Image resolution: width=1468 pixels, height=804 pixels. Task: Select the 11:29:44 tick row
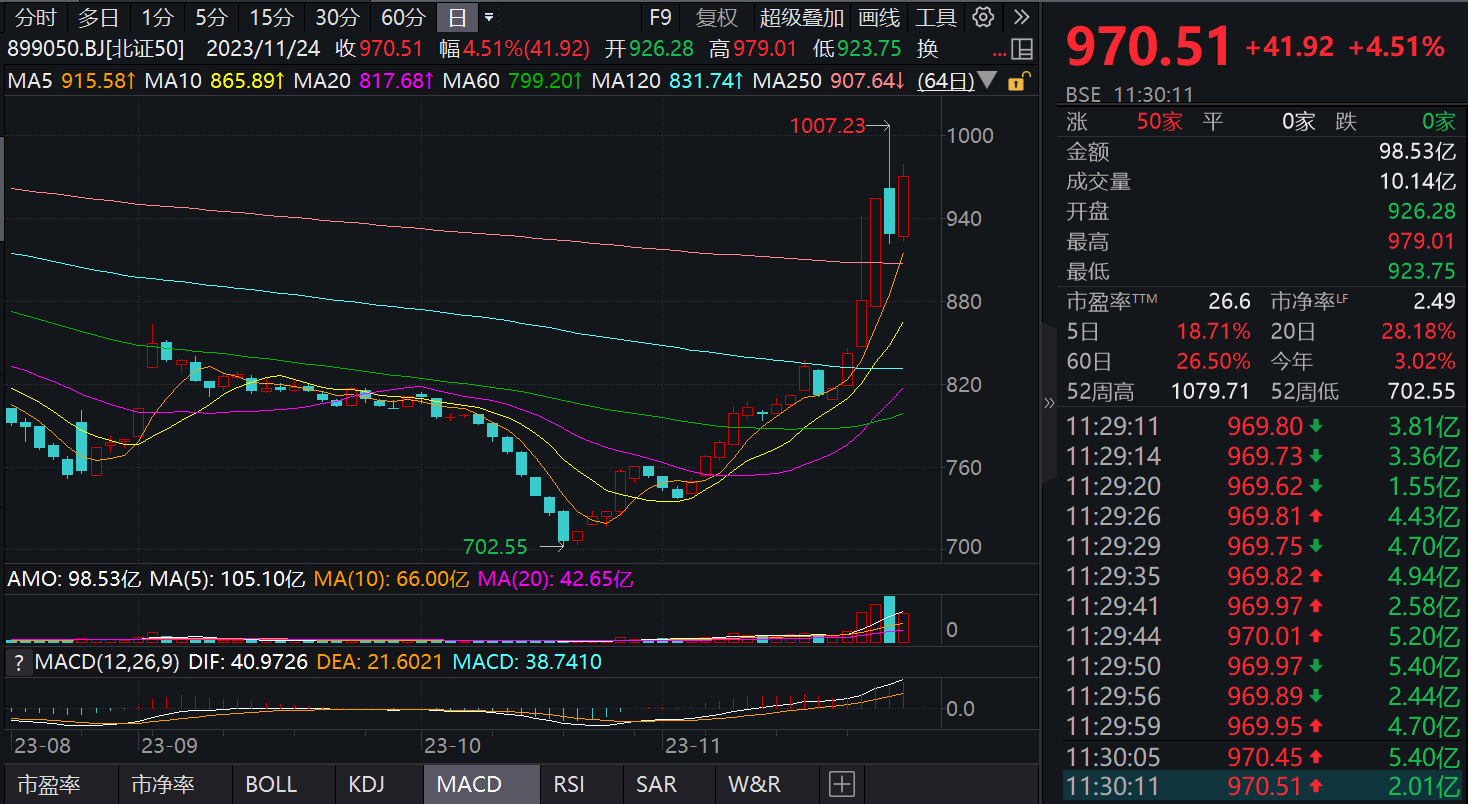pyautogui.click(x=1260, y=636)
